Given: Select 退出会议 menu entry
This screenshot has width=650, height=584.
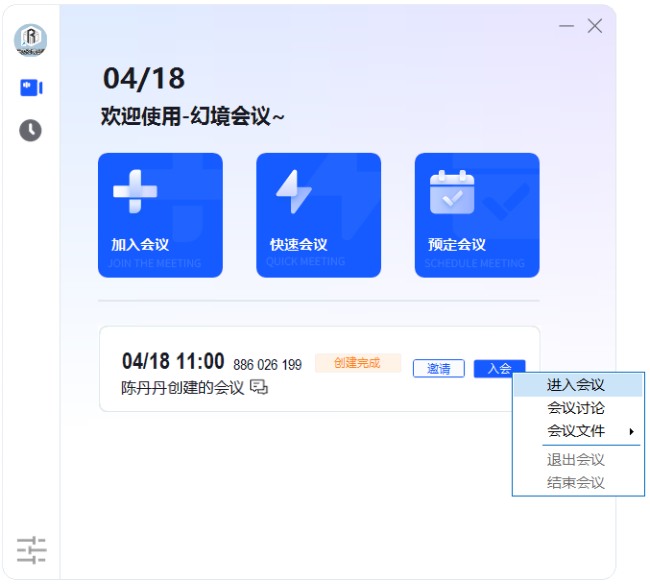Looking at the screenshot, I should pos(576,460).
